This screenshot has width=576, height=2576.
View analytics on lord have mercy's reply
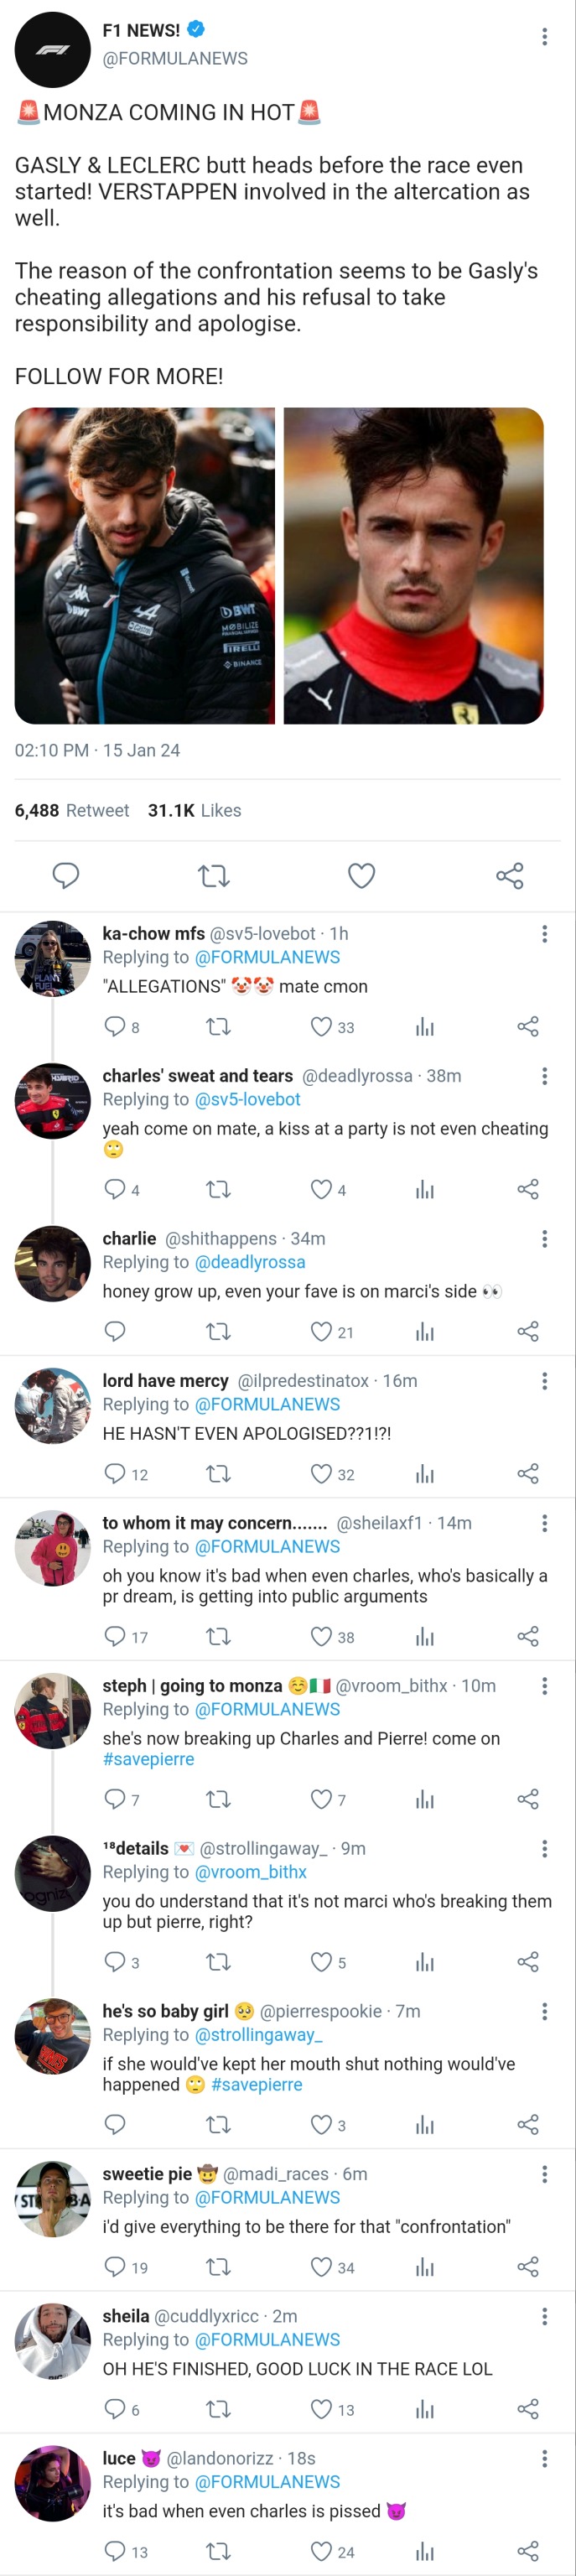425,1474
